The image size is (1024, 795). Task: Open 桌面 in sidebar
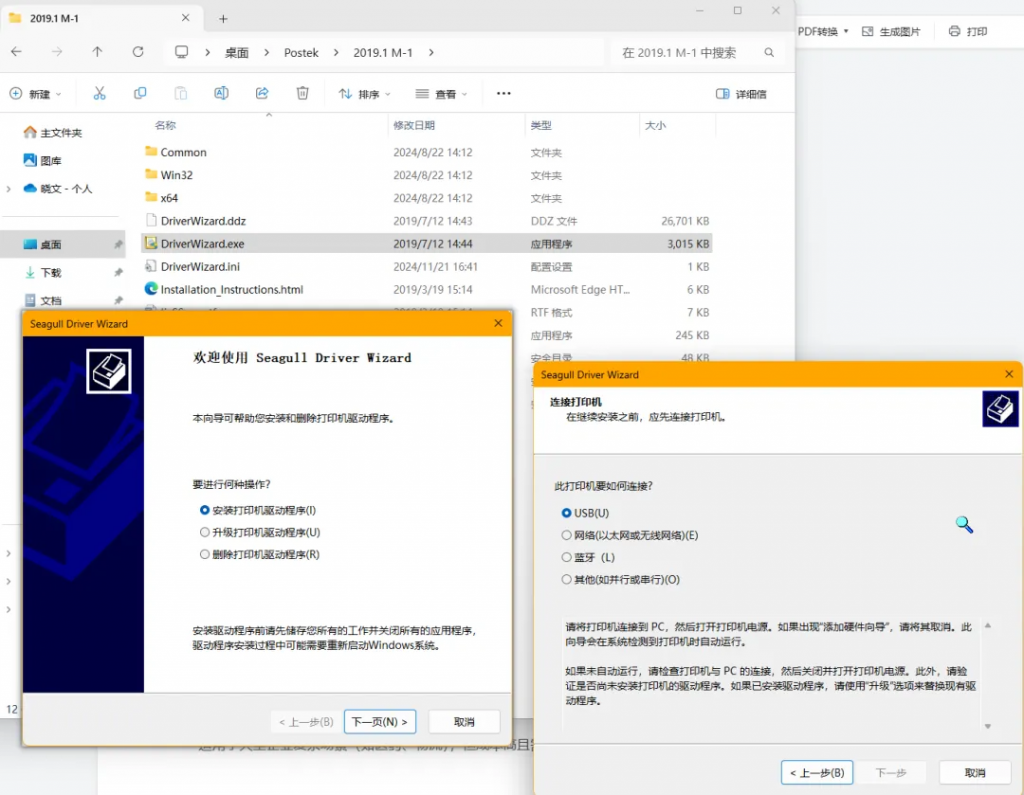point(64,244)
